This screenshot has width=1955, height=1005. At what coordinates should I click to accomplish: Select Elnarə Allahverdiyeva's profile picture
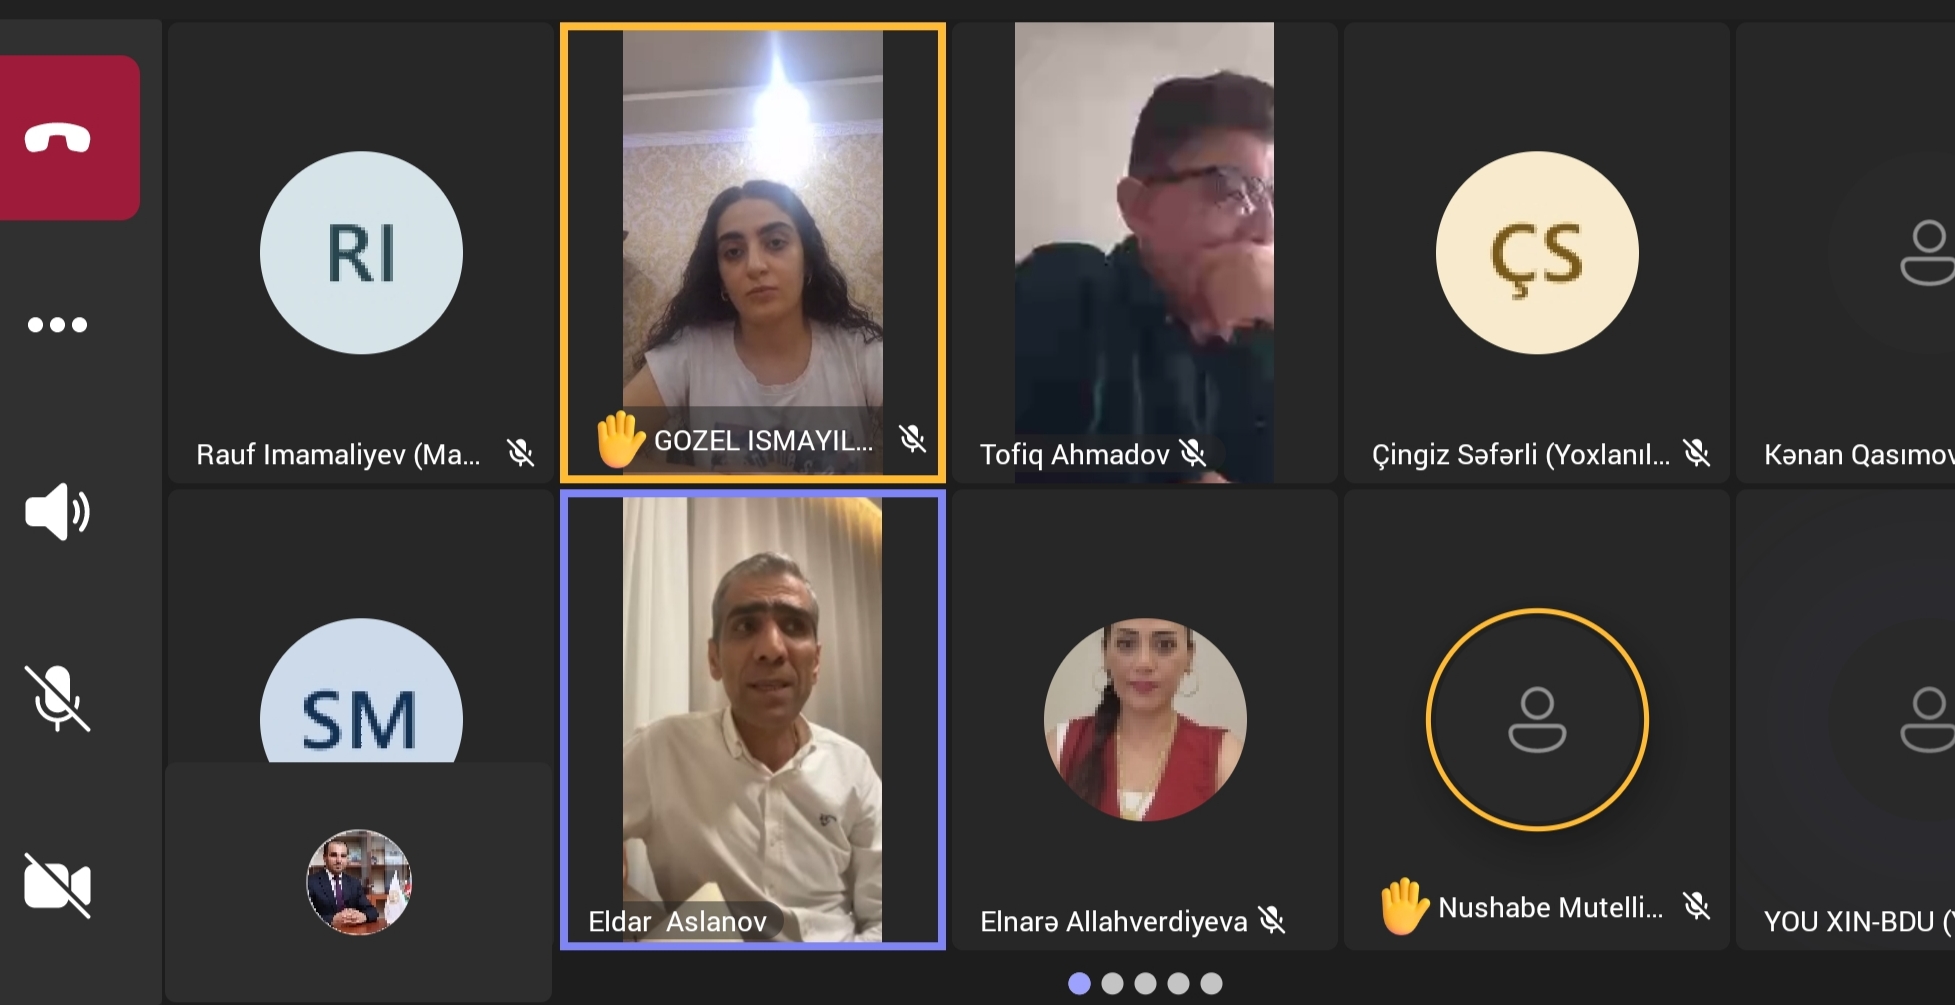click(x=1145, y=719)
